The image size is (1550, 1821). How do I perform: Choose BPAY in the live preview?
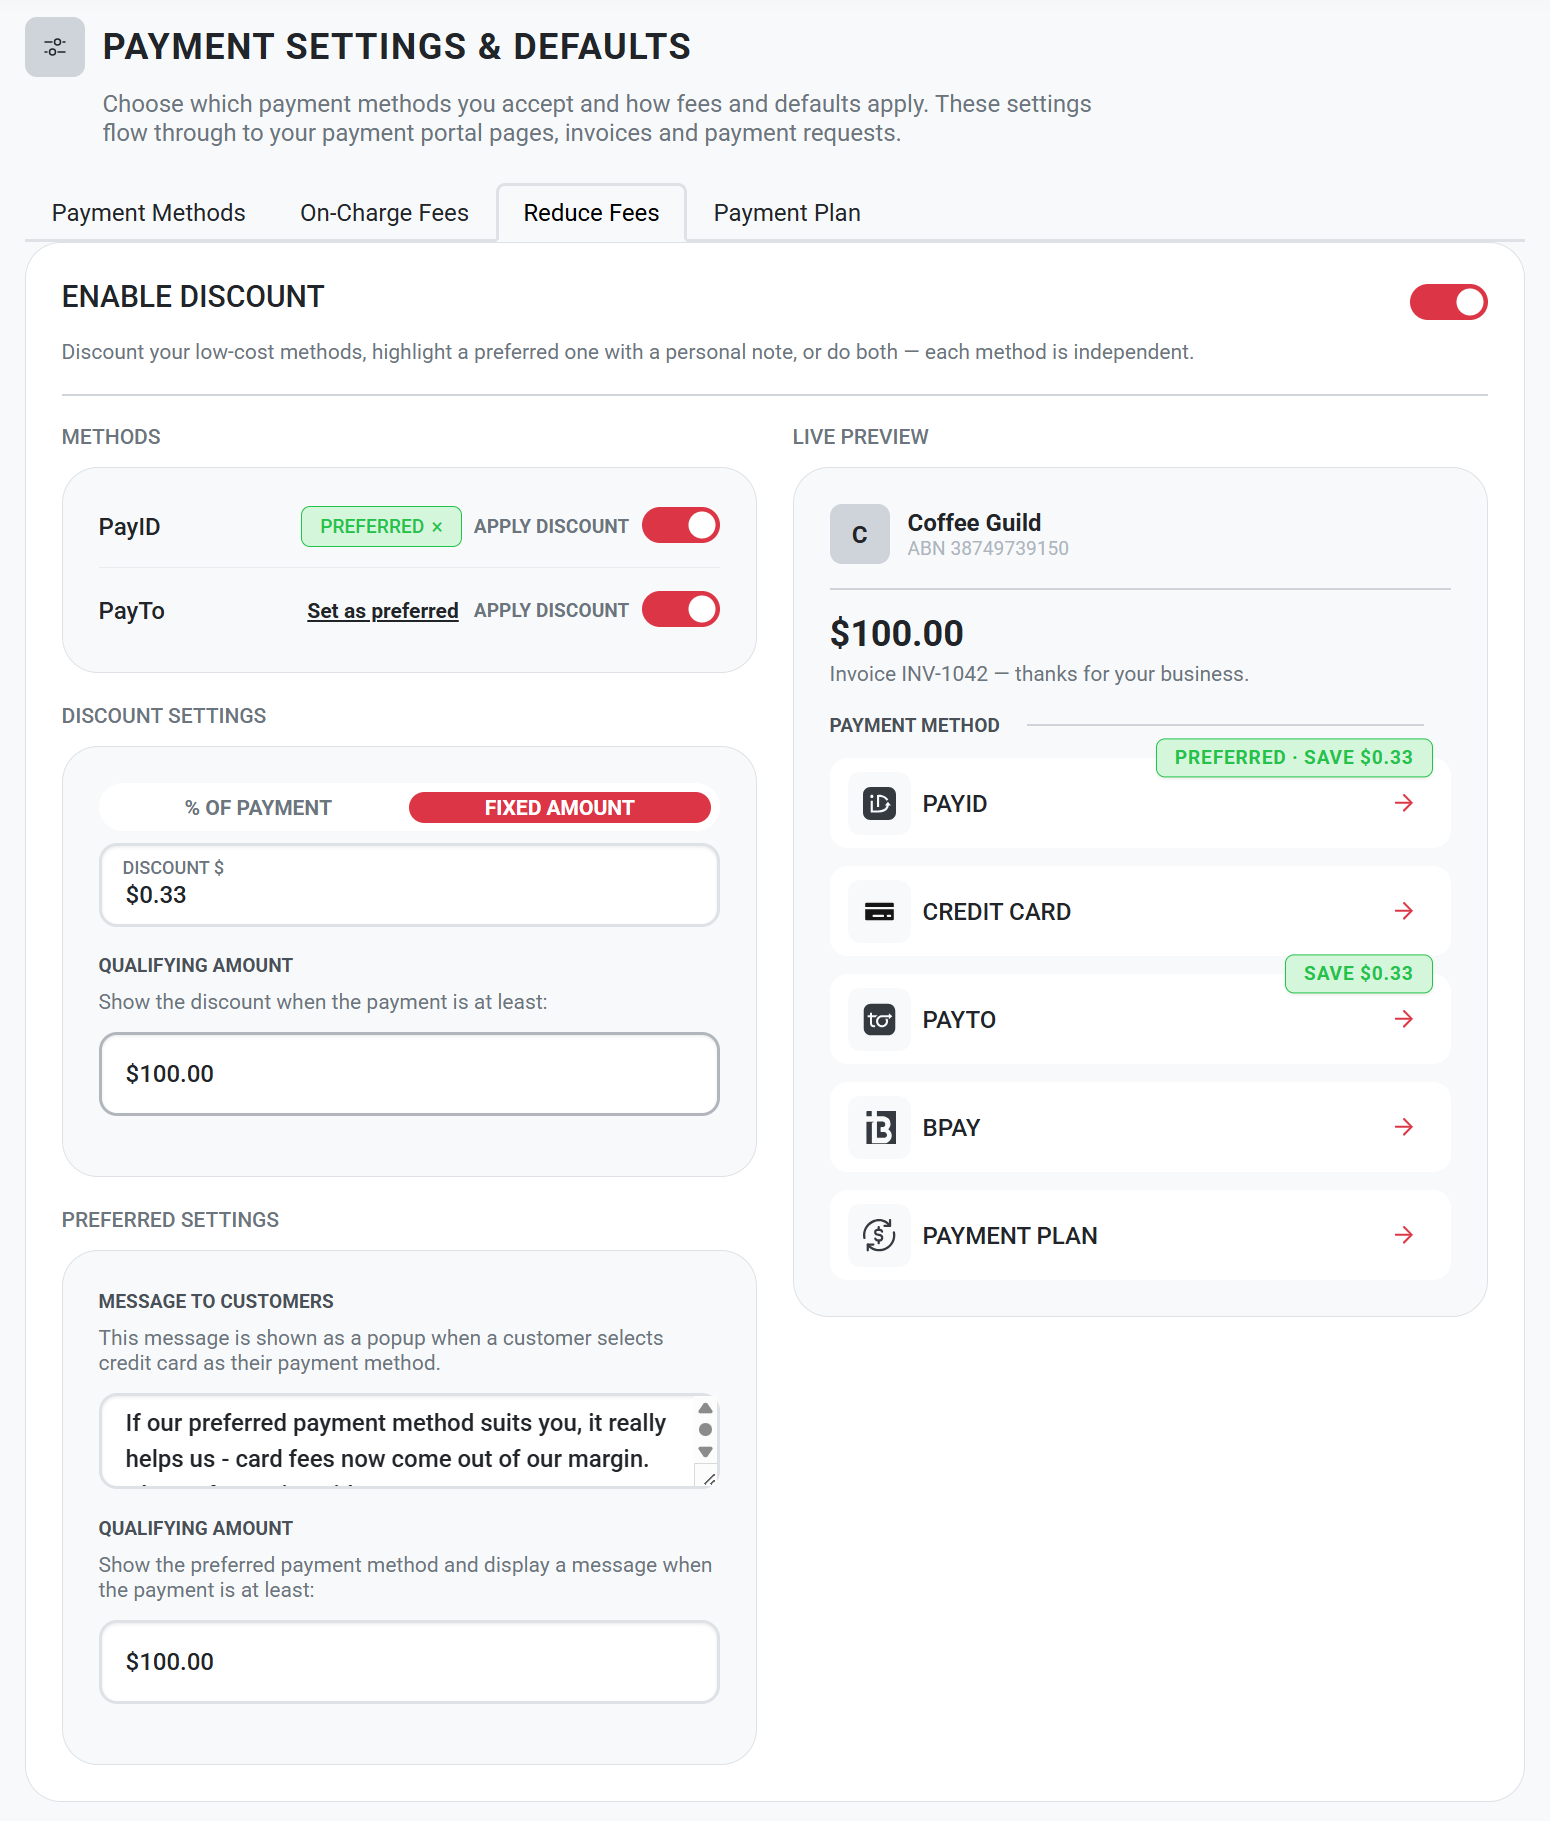pos(1140,1127)
